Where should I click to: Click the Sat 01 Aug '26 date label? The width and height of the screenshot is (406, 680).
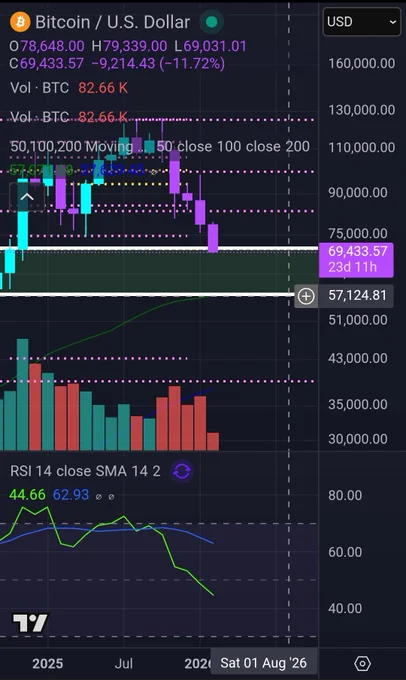tap(264, 663)
